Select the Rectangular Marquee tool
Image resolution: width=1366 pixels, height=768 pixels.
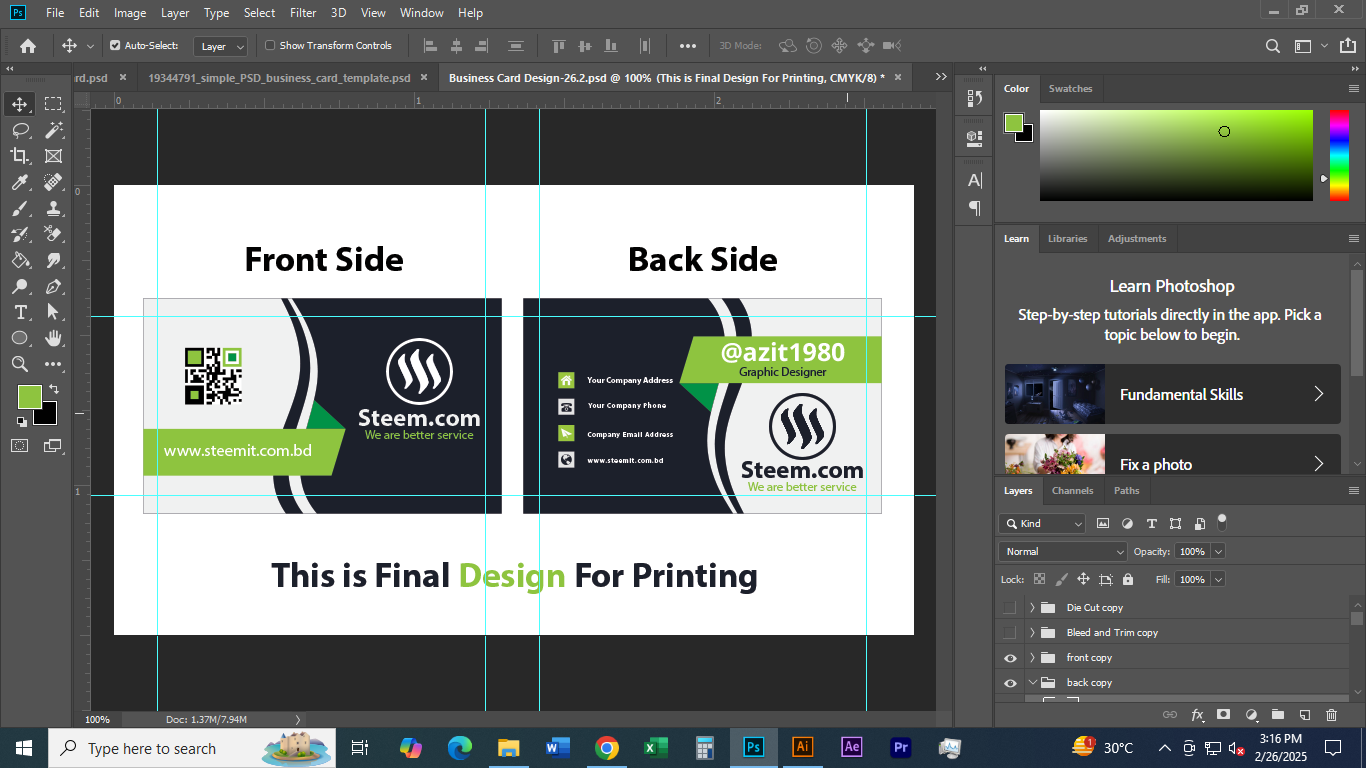(53, 104)
